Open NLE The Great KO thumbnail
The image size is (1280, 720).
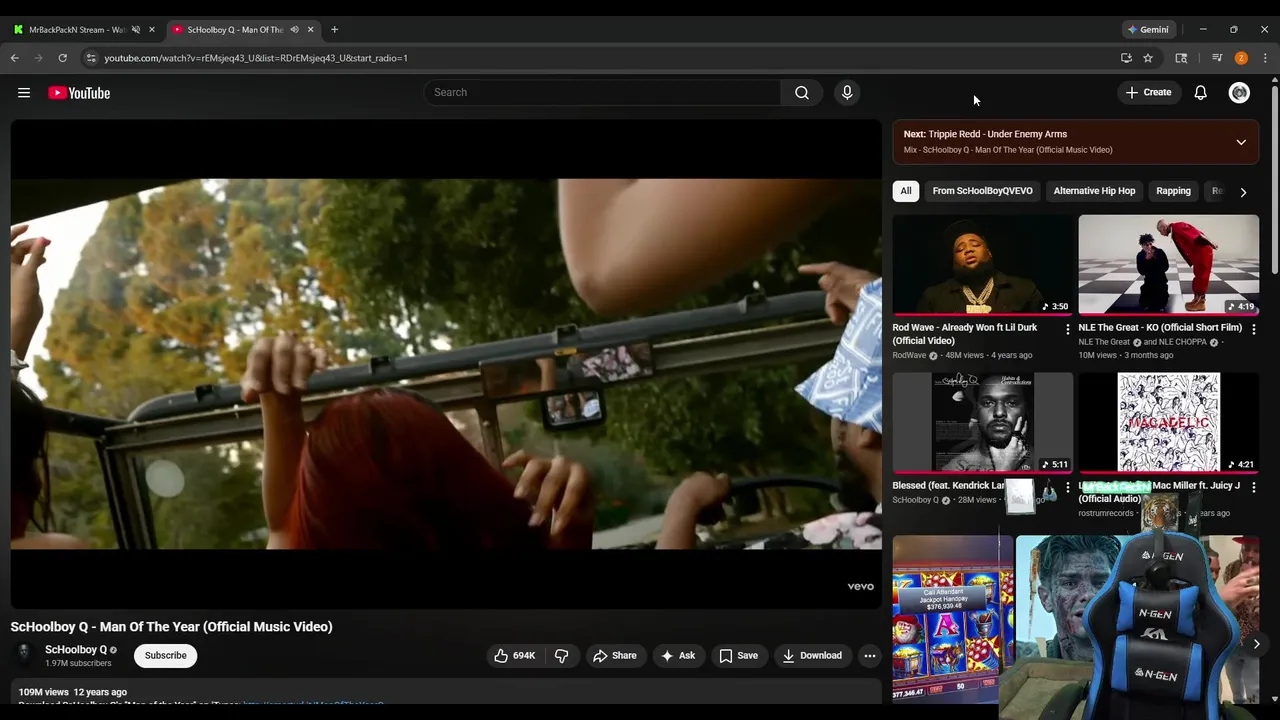(x=1169, y=265)
